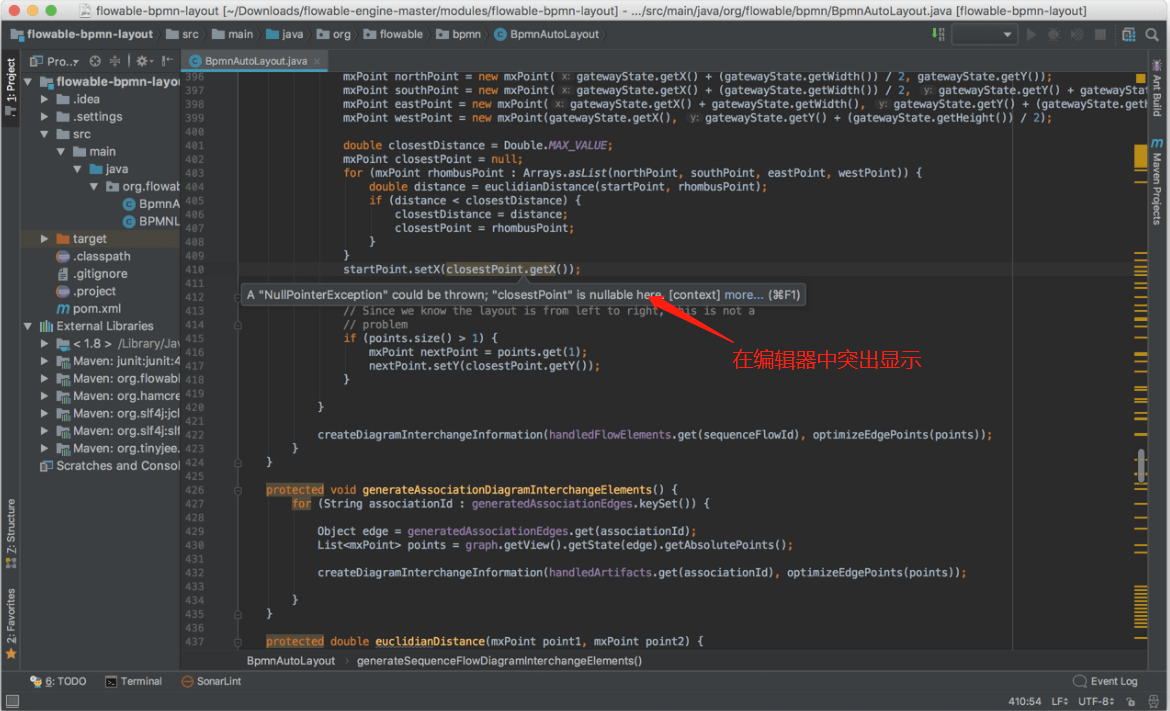
Task: Click the Make Project build icon
Action: click(938, 34)
